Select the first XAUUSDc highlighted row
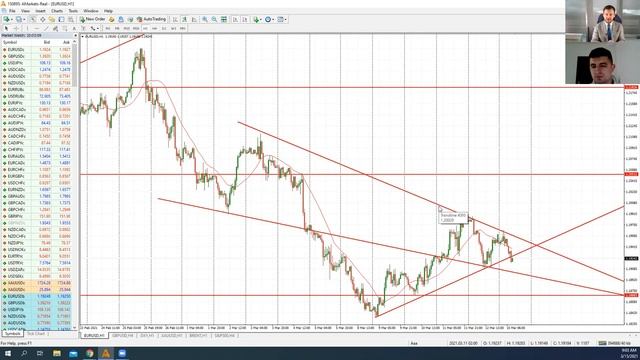Viewport: 640px width, 360px height. [37, 283]
